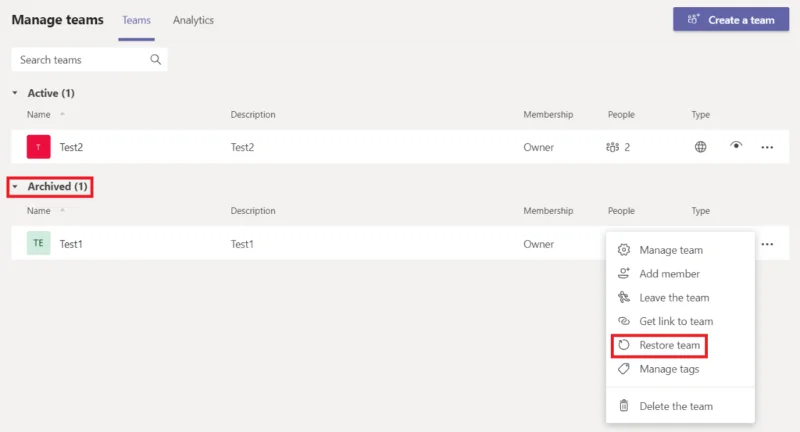Image resolution: width=800 pixels, height=432 pixels.
Task: Click People header in Archived section
Action: tap(621, 211)
